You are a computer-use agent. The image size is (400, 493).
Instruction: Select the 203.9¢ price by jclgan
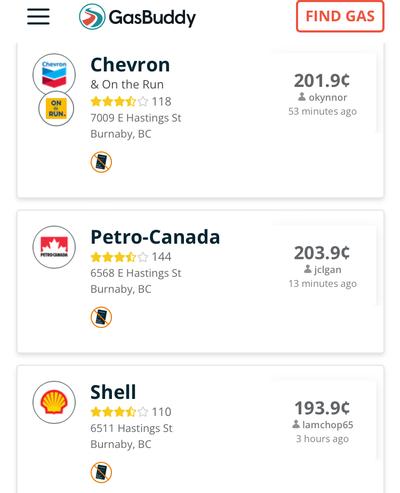pos(322,253)
